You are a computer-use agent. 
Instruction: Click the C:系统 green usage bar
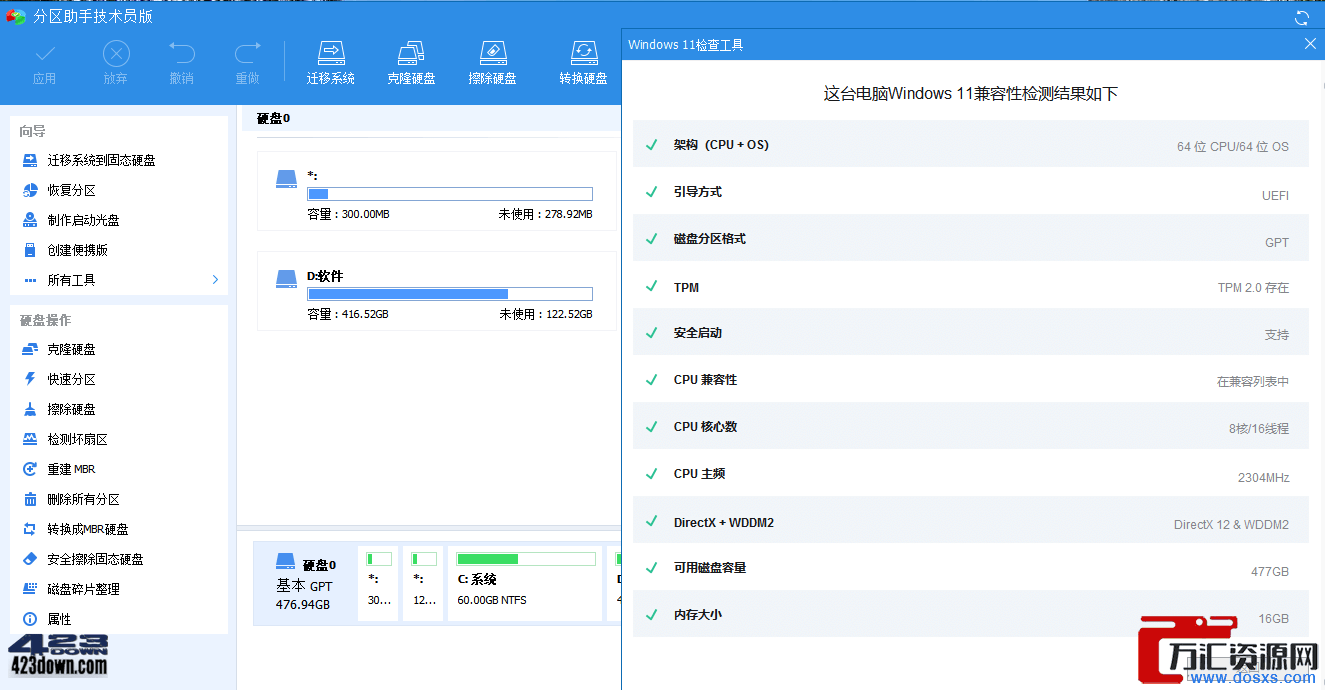coord(526,559)
